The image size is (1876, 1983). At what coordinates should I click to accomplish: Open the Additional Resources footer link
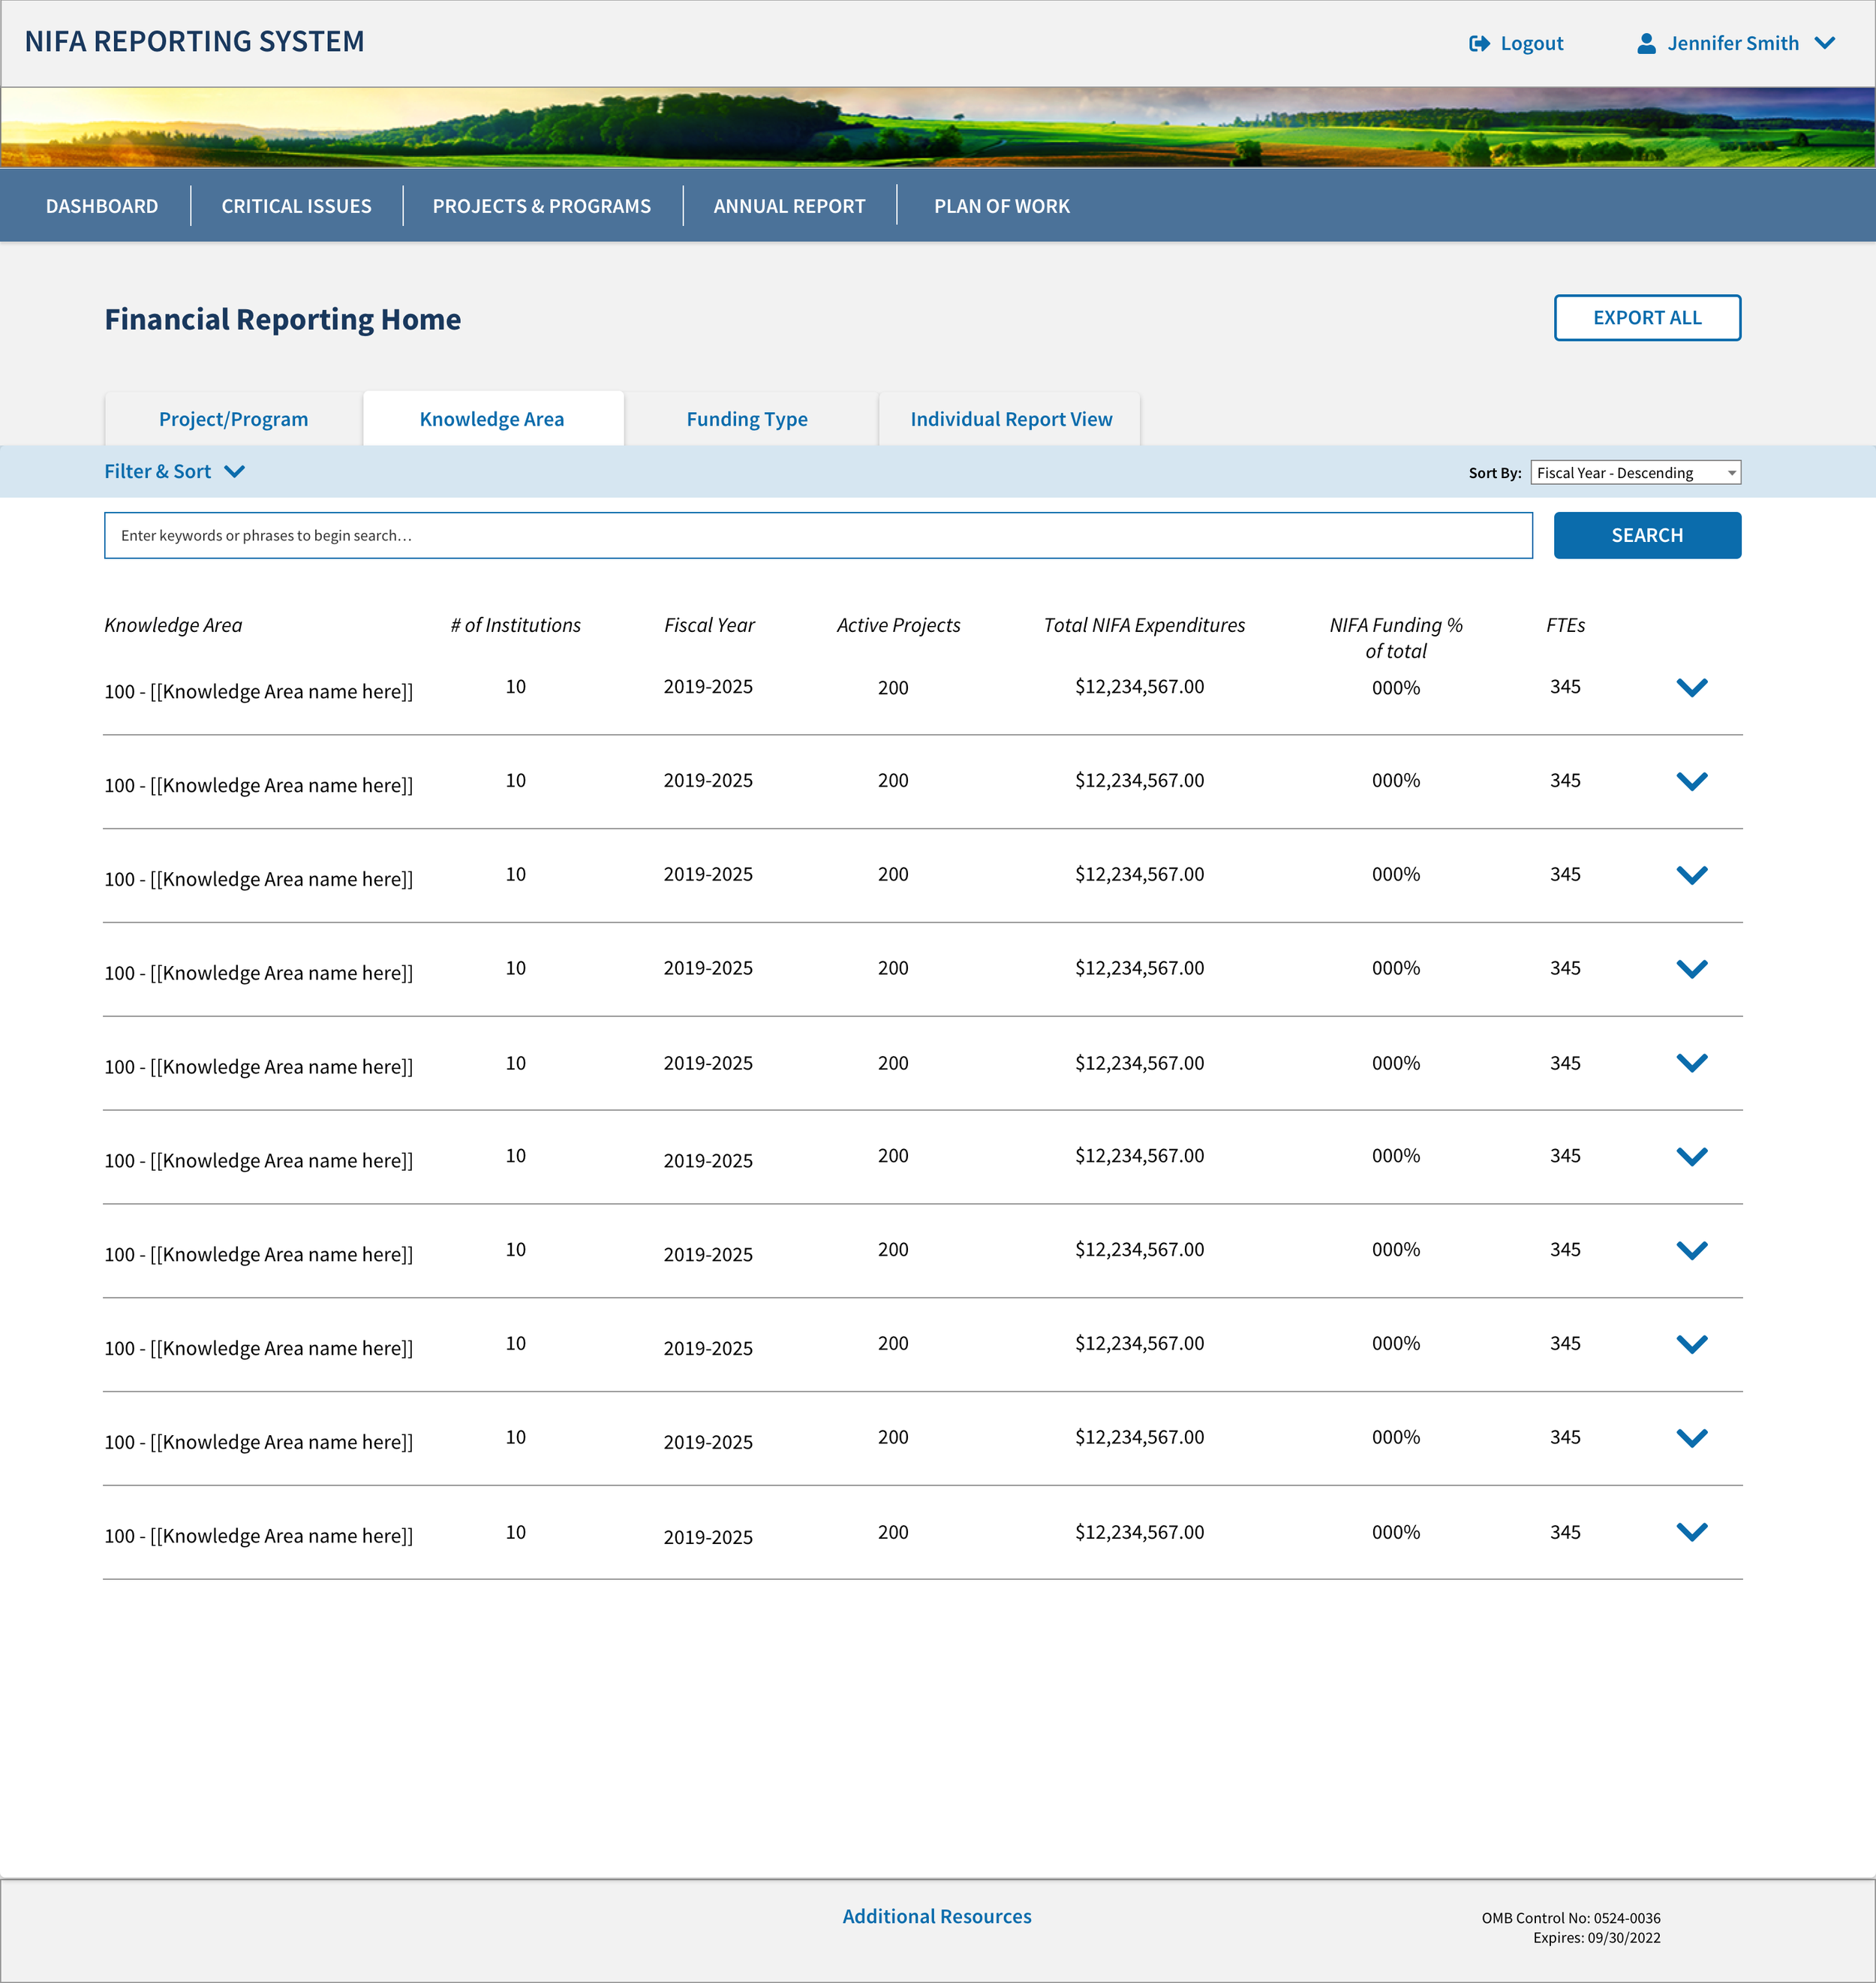pyautogui.click(x=936, y=1917)
